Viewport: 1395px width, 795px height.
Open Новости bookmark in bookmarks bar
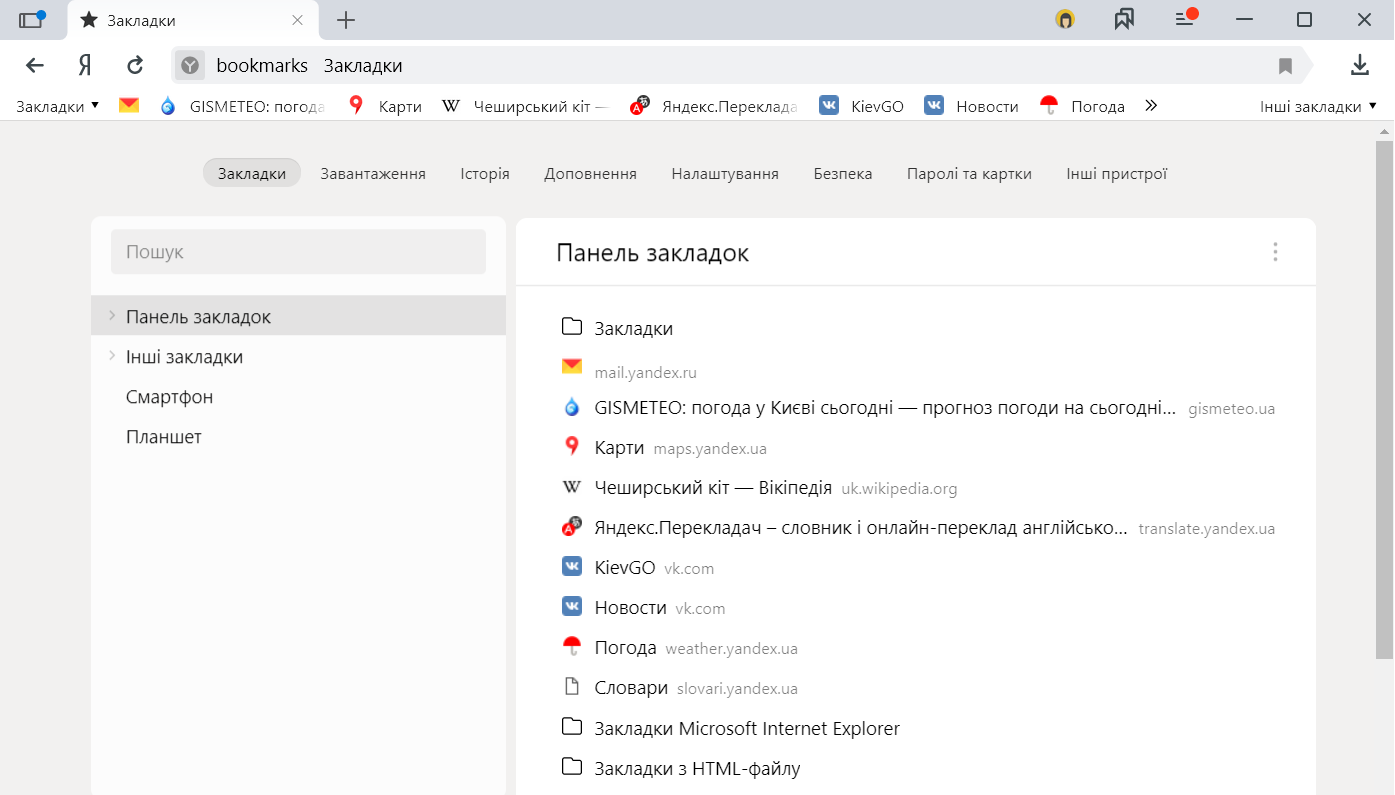pos(971,106)
